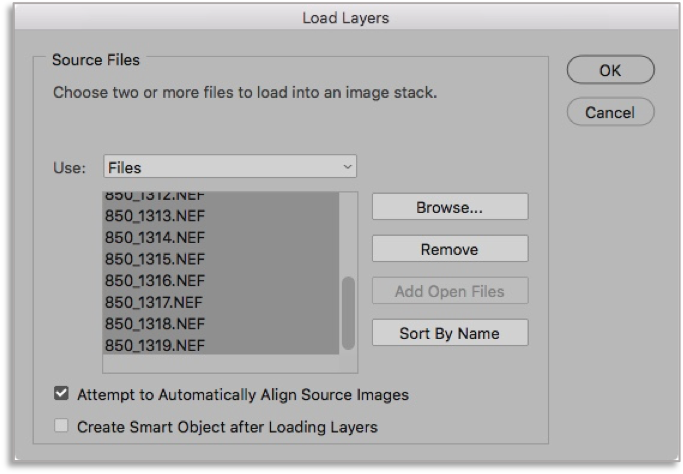683x474 pixels.
Task: Open the Use source dropdown
Action: pyautogui.click(x=230, y=167)
